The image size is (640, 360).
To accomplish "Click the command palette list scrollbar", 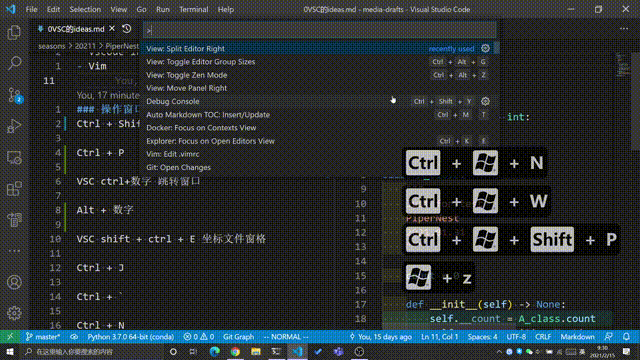I will 497,48.
